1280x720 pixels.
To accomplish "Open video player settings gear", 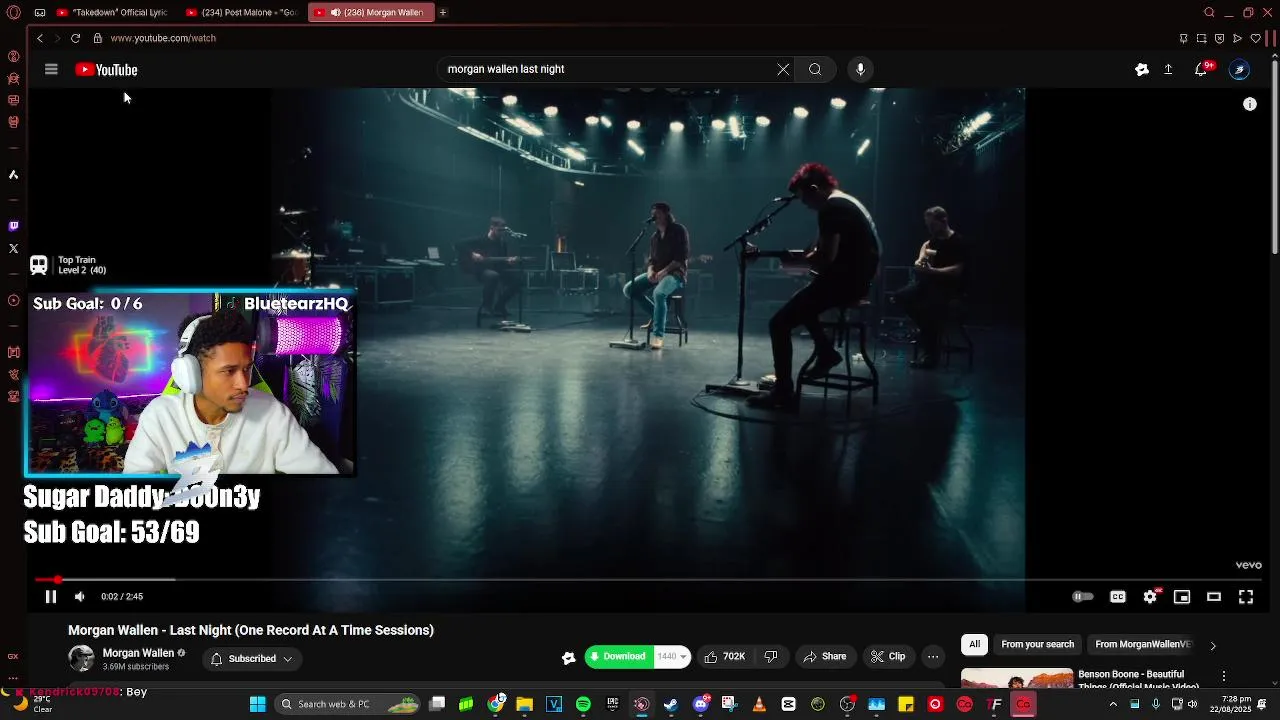I will [1150, 597].
